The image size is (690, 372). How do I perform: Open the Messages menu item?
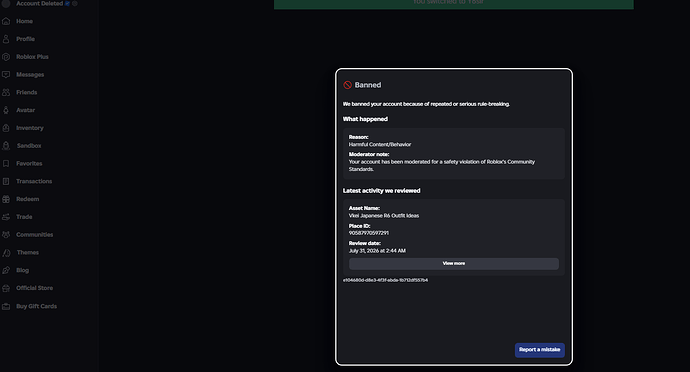click(x=30, y=74)
